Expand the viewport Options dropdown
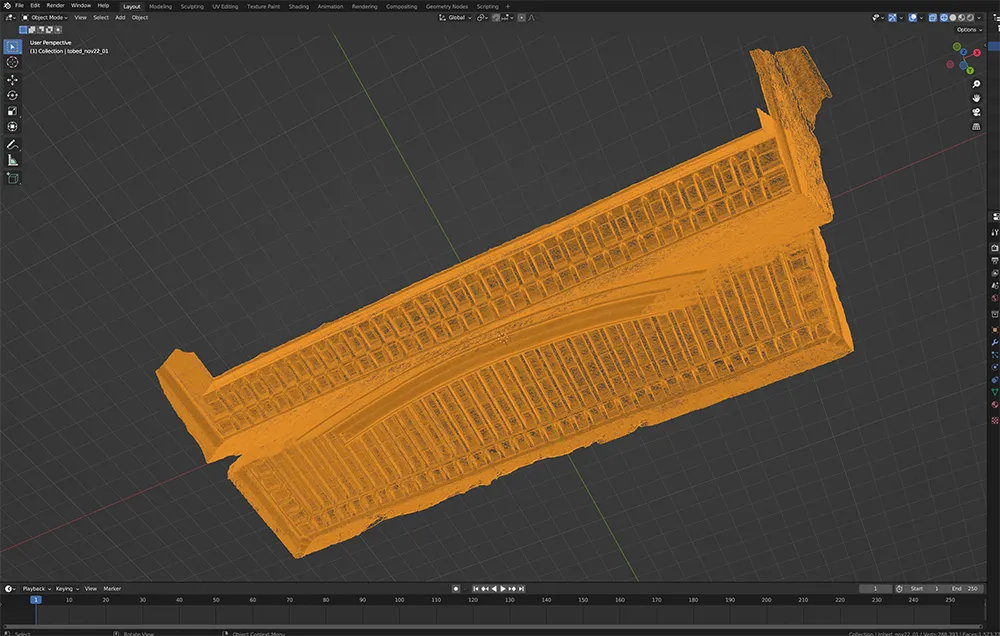 [x=968, y=30]
